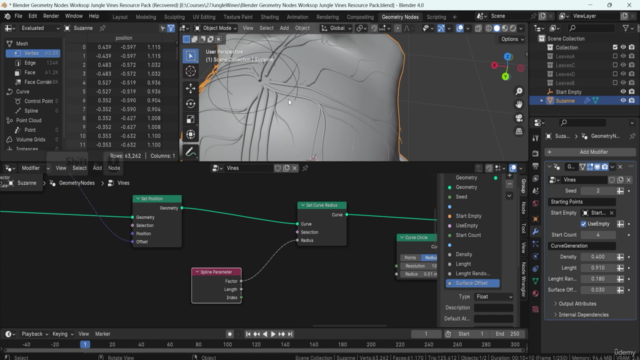This screenshot has width=640, height=360.
Task: Jump to the end frame
Action: pos(290,334)
